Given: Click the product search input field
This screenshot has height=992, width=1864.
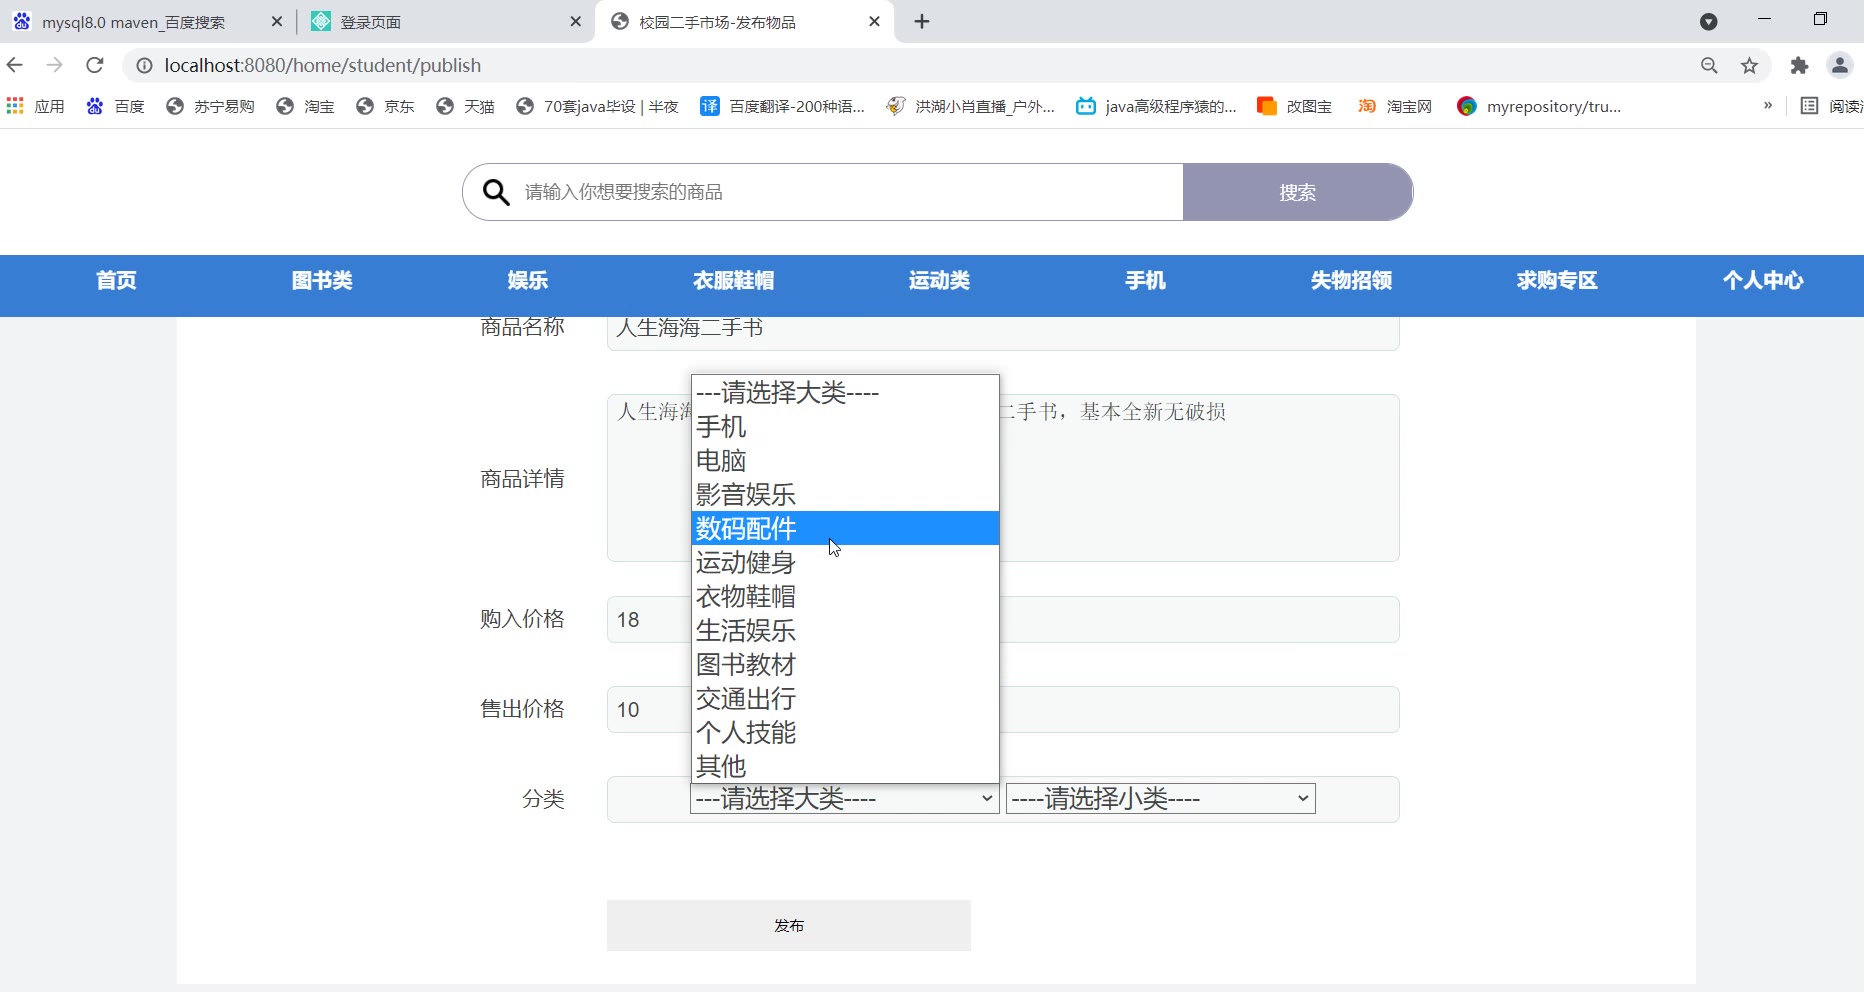Looking at the screenshot, I should click(850, 192).
